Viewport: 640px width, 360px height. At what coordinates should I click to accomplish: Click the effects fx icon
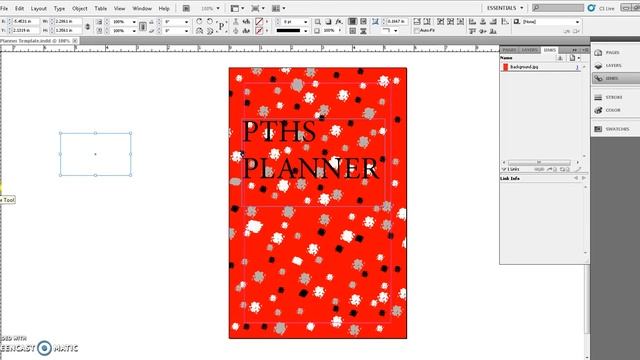[339, 22]
